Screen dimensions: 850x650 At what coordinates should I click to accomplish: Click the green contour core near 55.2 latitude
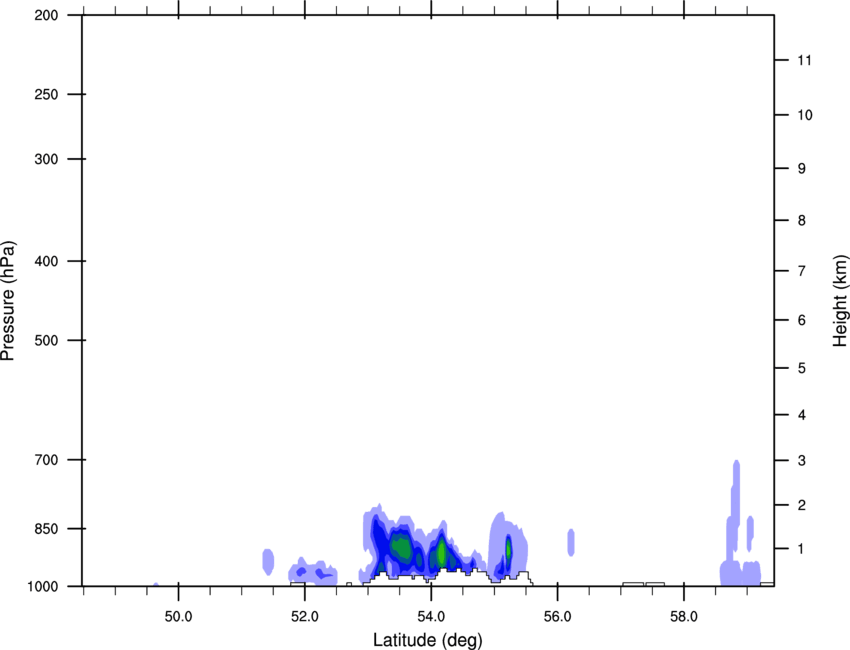[508, 549]
